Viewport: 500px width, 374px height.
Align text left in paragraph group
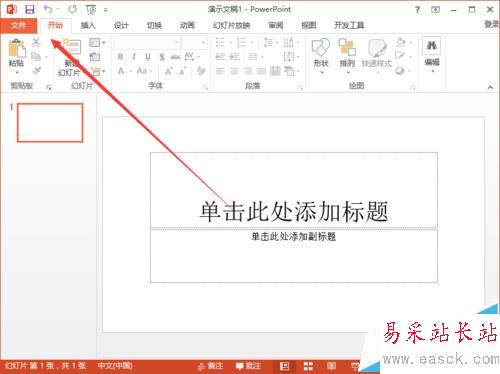coord(220,71)
